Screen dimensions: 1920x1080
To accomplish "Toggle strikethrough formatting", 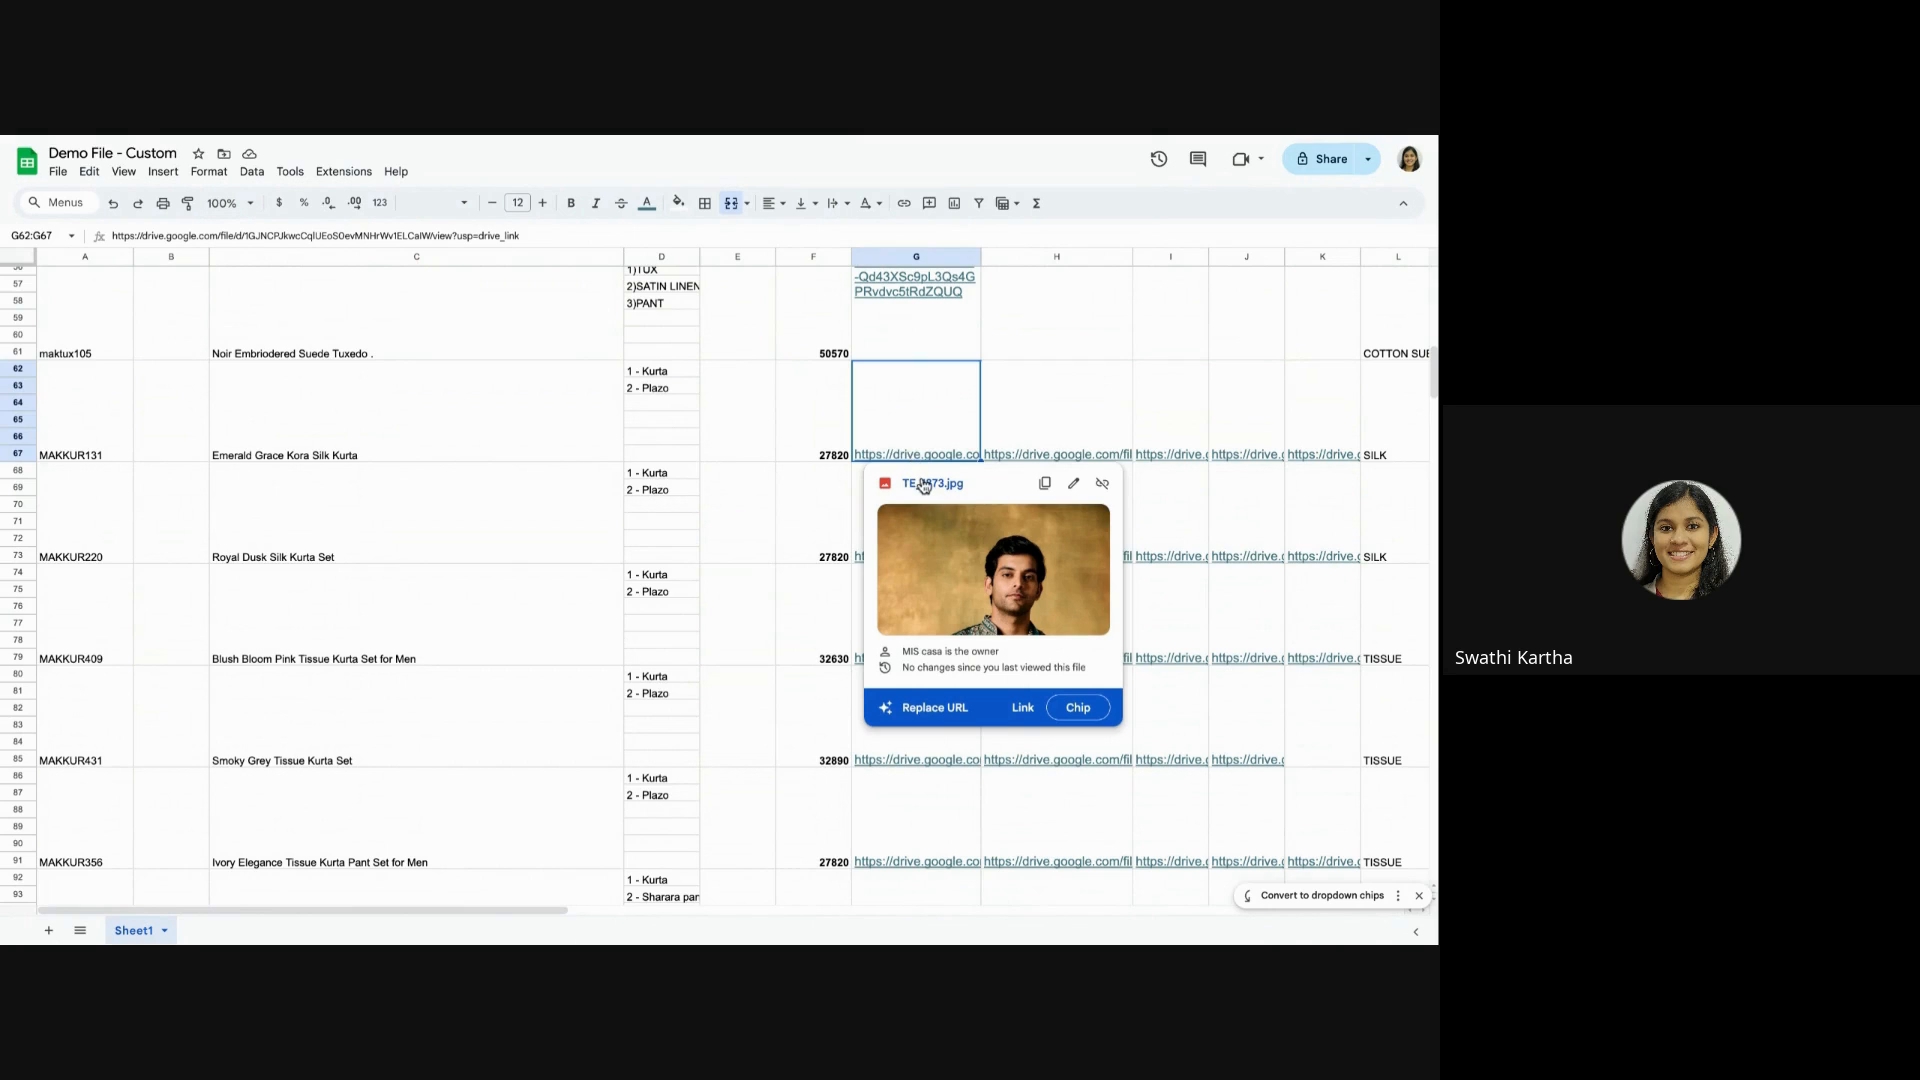I will pos(620,203).
